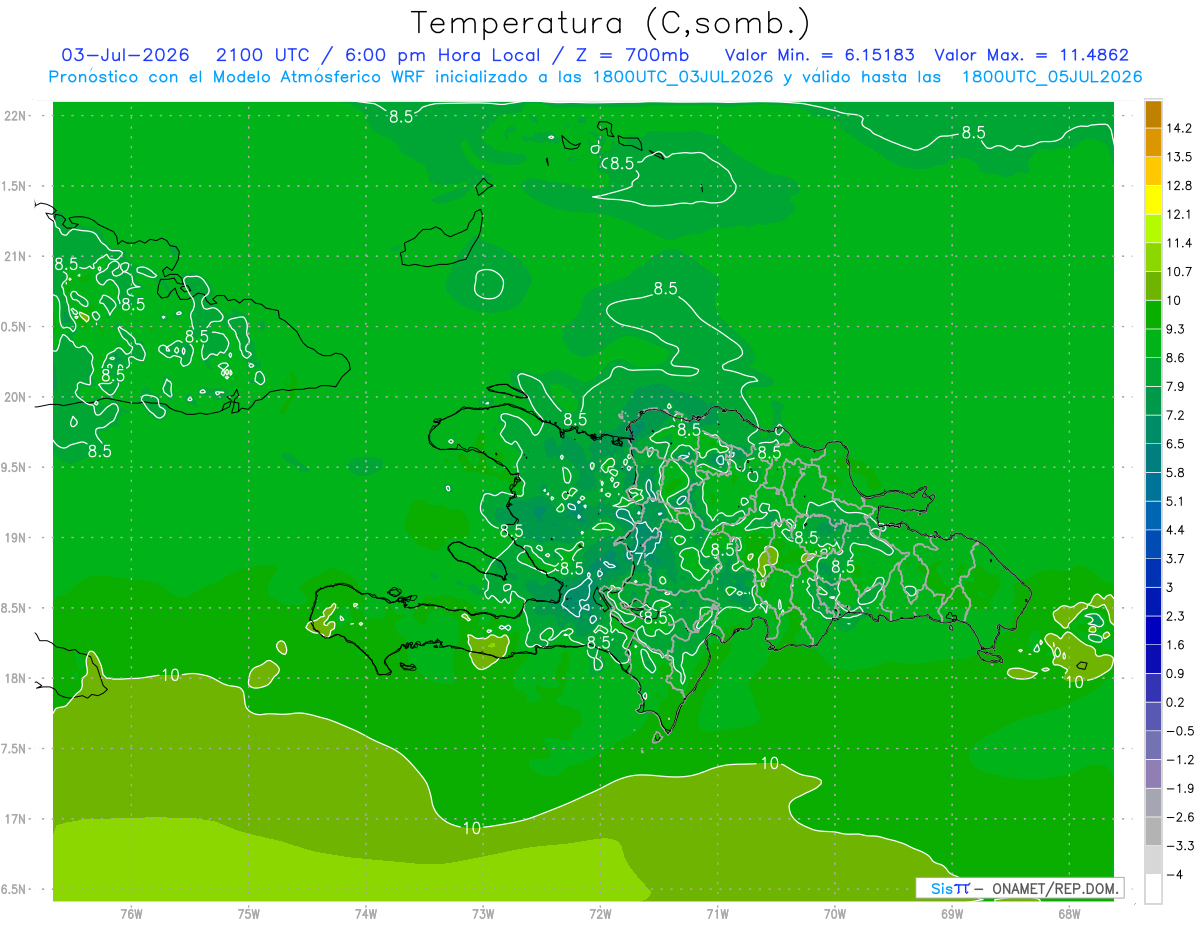Click the legend value -1.9
This screenshot has height=927, width=1200.
click(x=1180, y=788)
